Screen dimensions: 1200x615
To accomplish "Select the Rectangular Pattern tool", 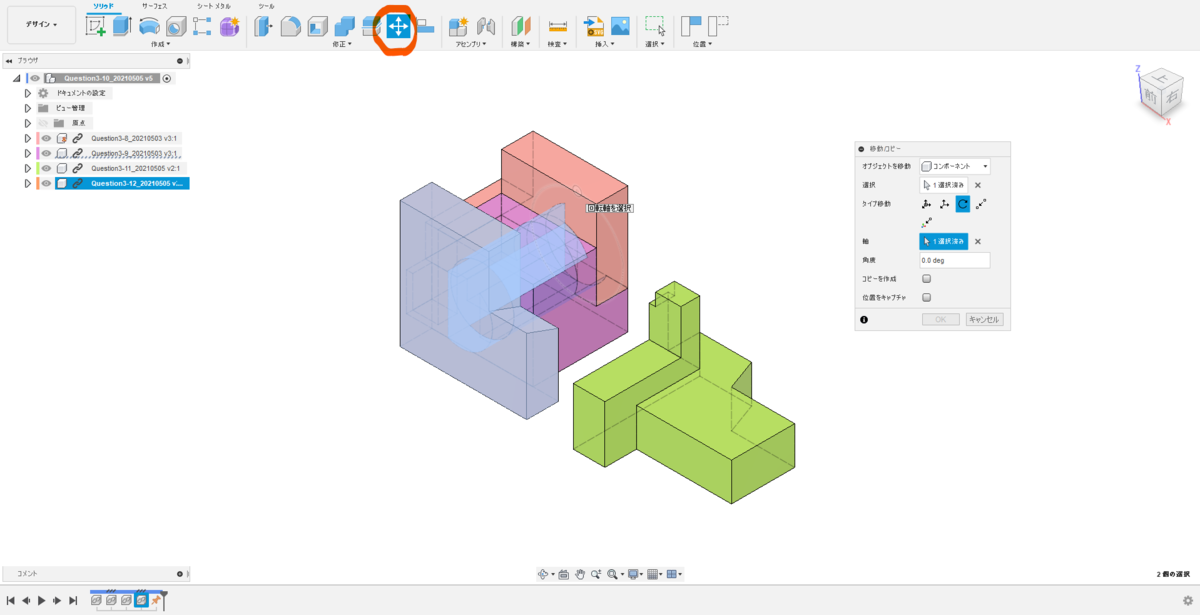I will pyautogui.click(x=202, y=27).
